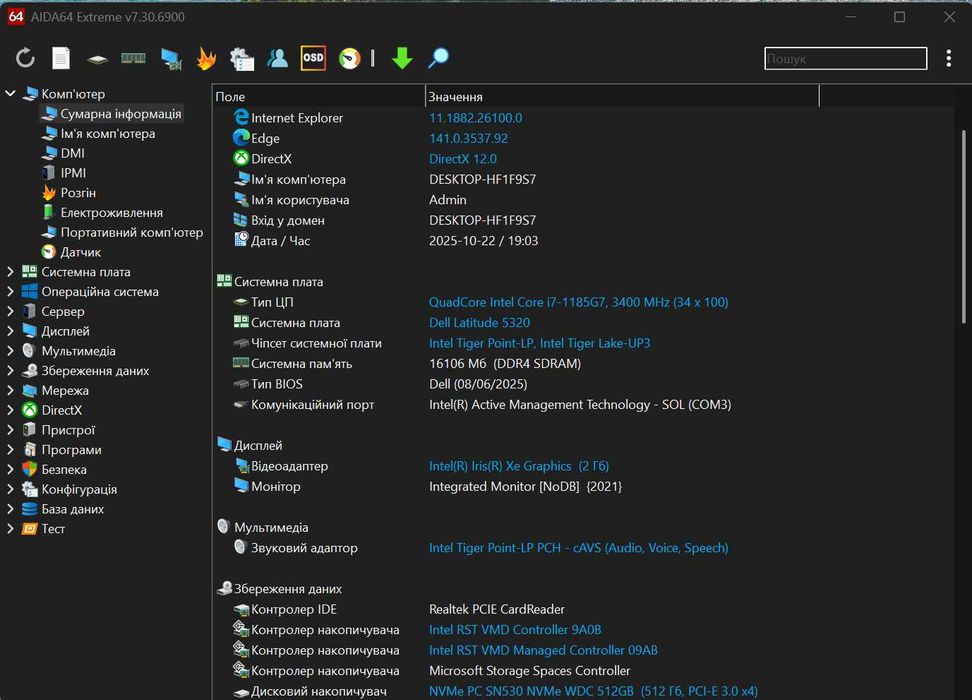
Task: Select the Системна пам'ять row label
Action: 301,363
